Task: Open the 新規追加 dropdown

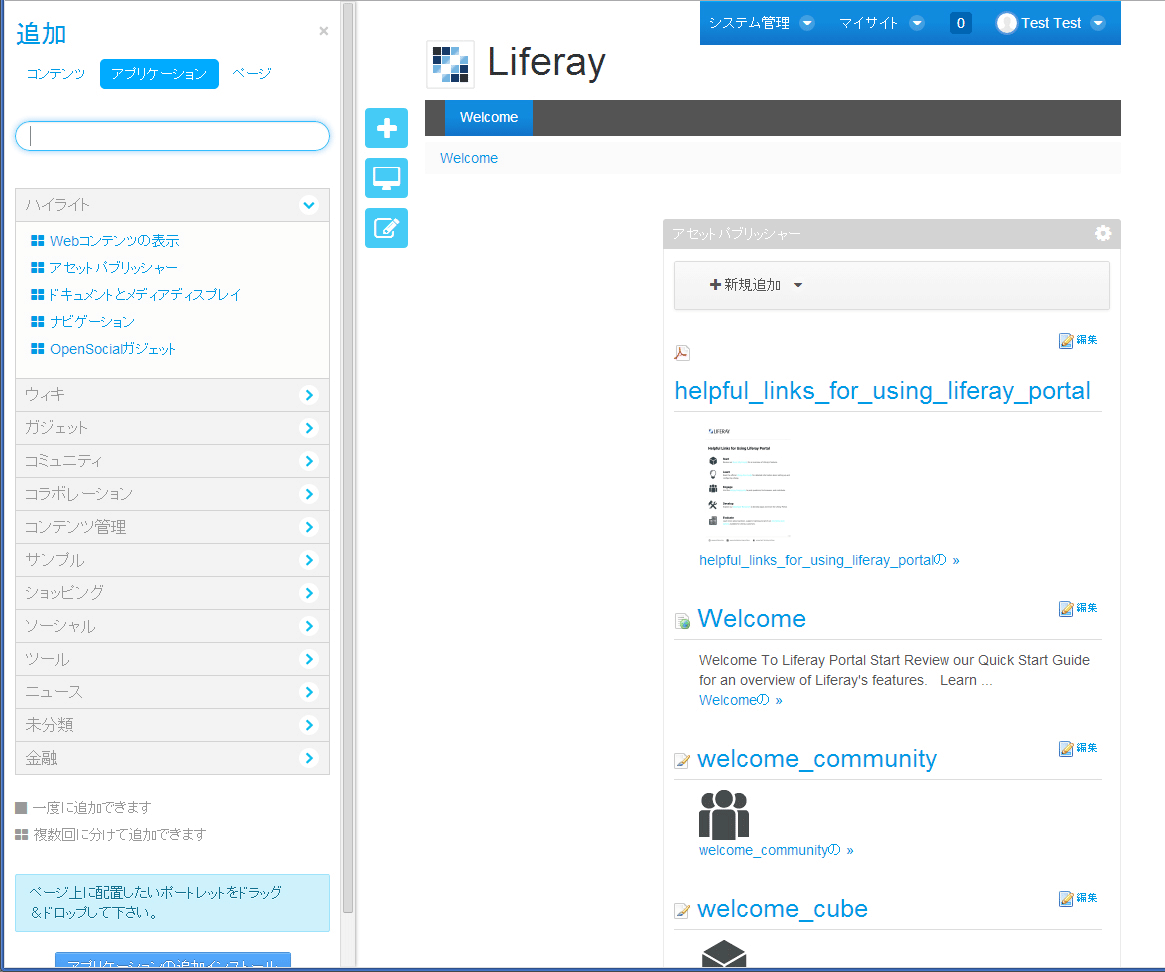Action: (756, 285)
